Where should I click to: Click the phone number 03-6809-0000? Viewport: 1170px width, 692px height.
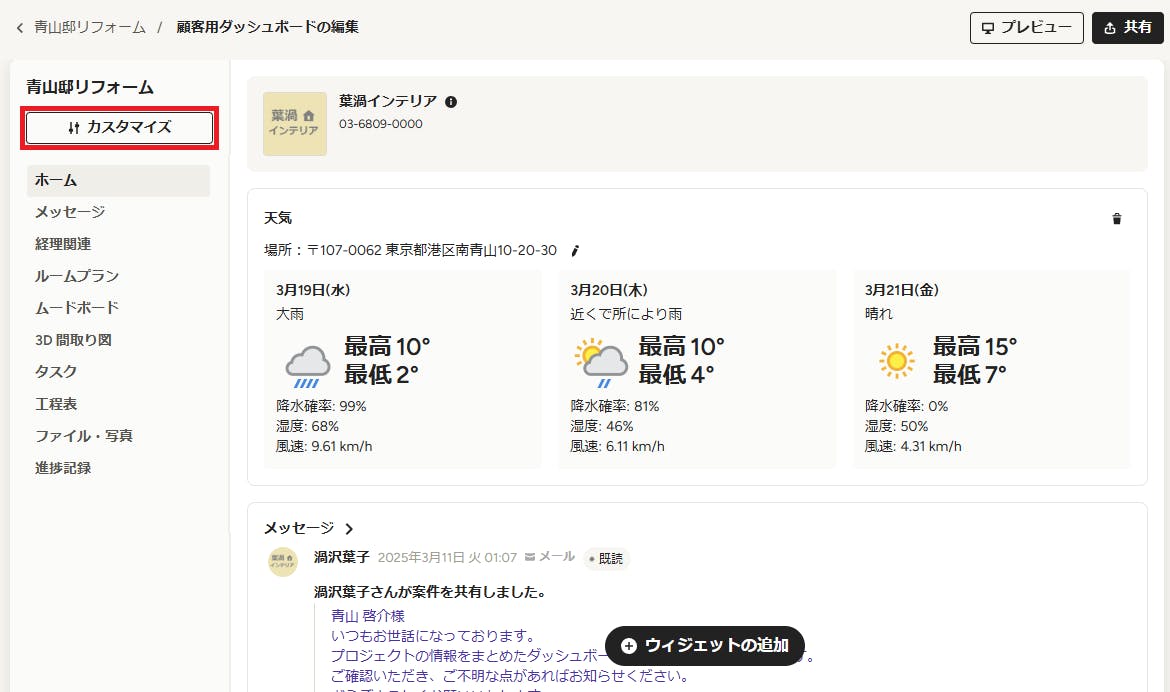(x=381, y=124)
